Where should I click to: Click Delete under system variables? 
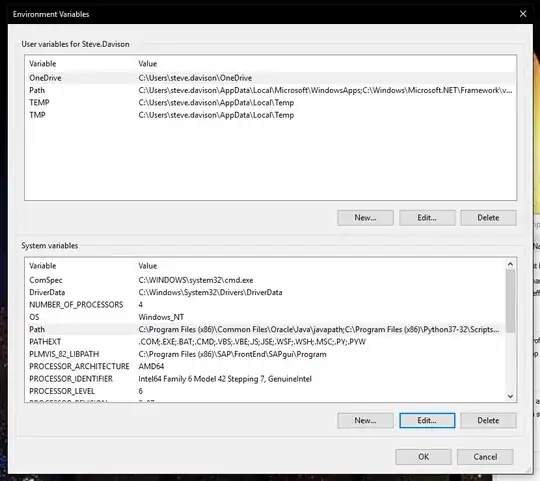[488, 420]
